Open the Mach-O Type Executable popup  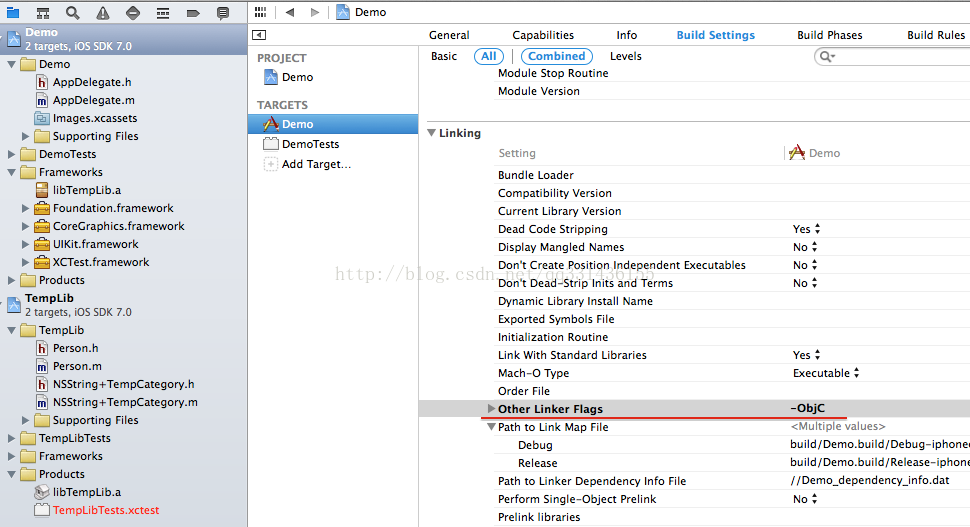[826, 373]
